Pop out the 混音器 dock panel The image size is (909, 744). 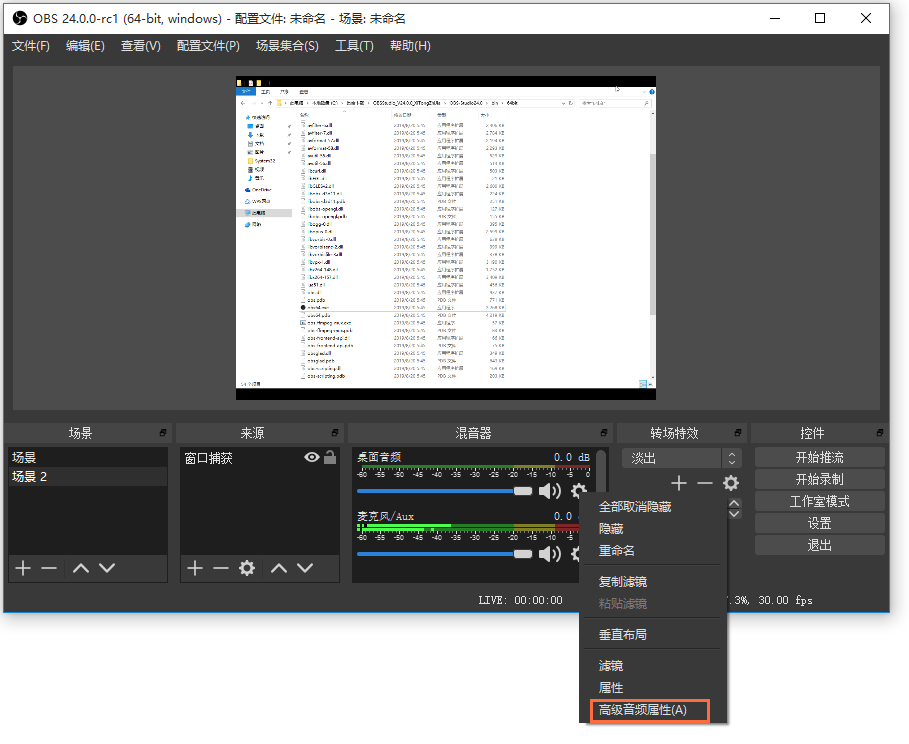point(604,433)
